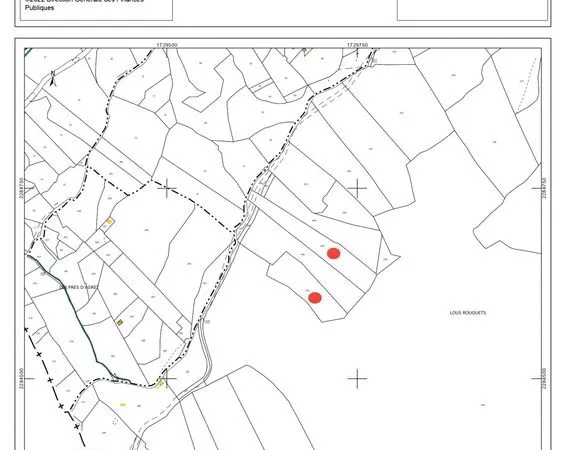Click the 1729500 easting coordinate label

167,45
